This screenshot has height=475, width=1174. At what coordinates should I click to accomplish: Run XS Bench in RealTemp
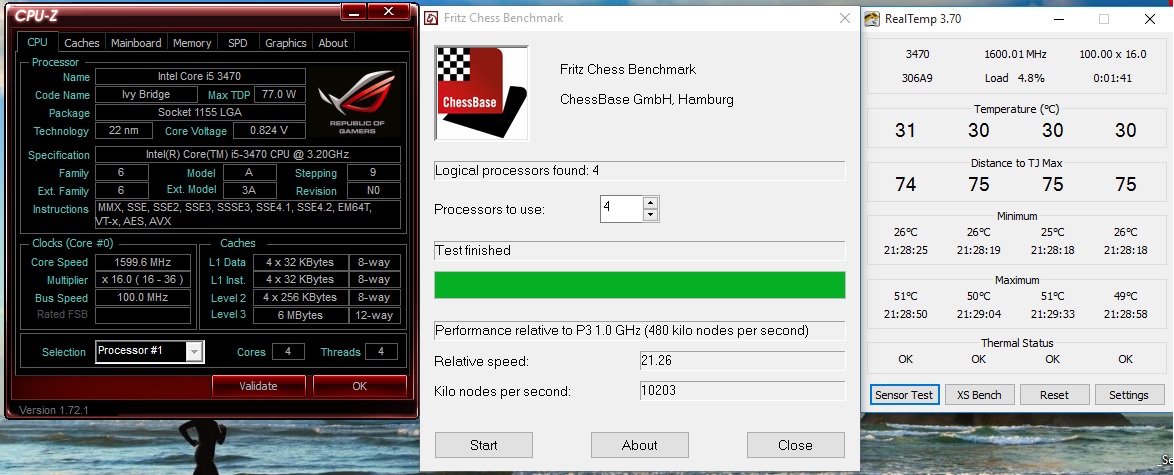point(979,395)
